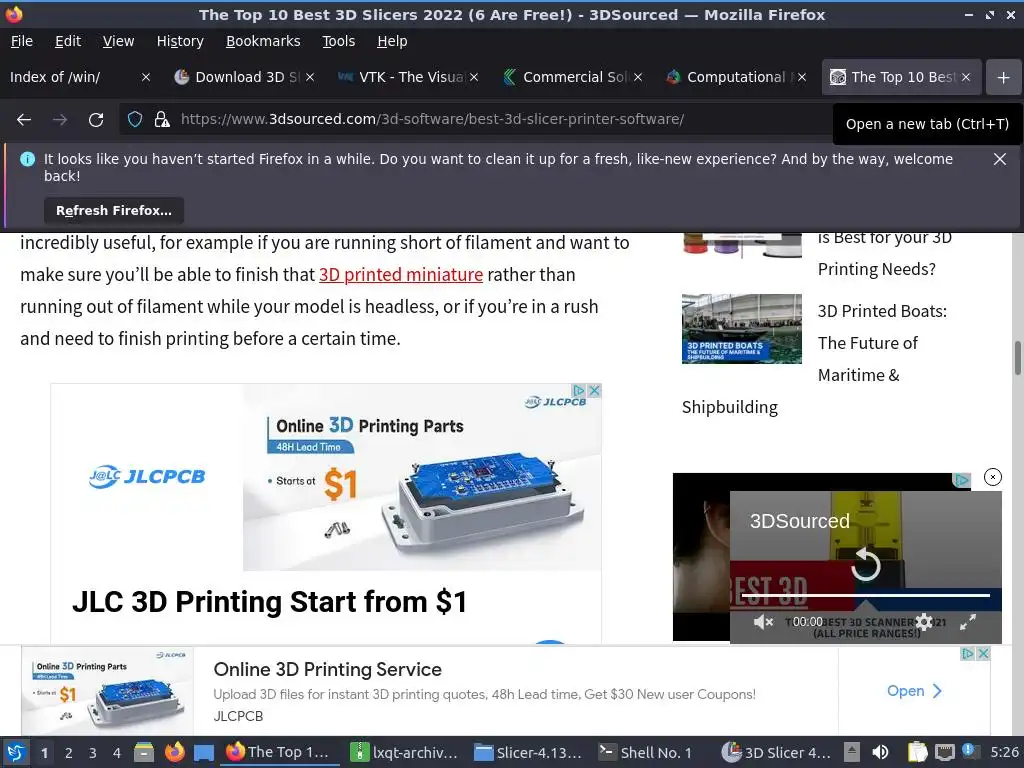Expand the video to fullscreen
Viewport: 1024px width, 768px height.
pos(968,622)
